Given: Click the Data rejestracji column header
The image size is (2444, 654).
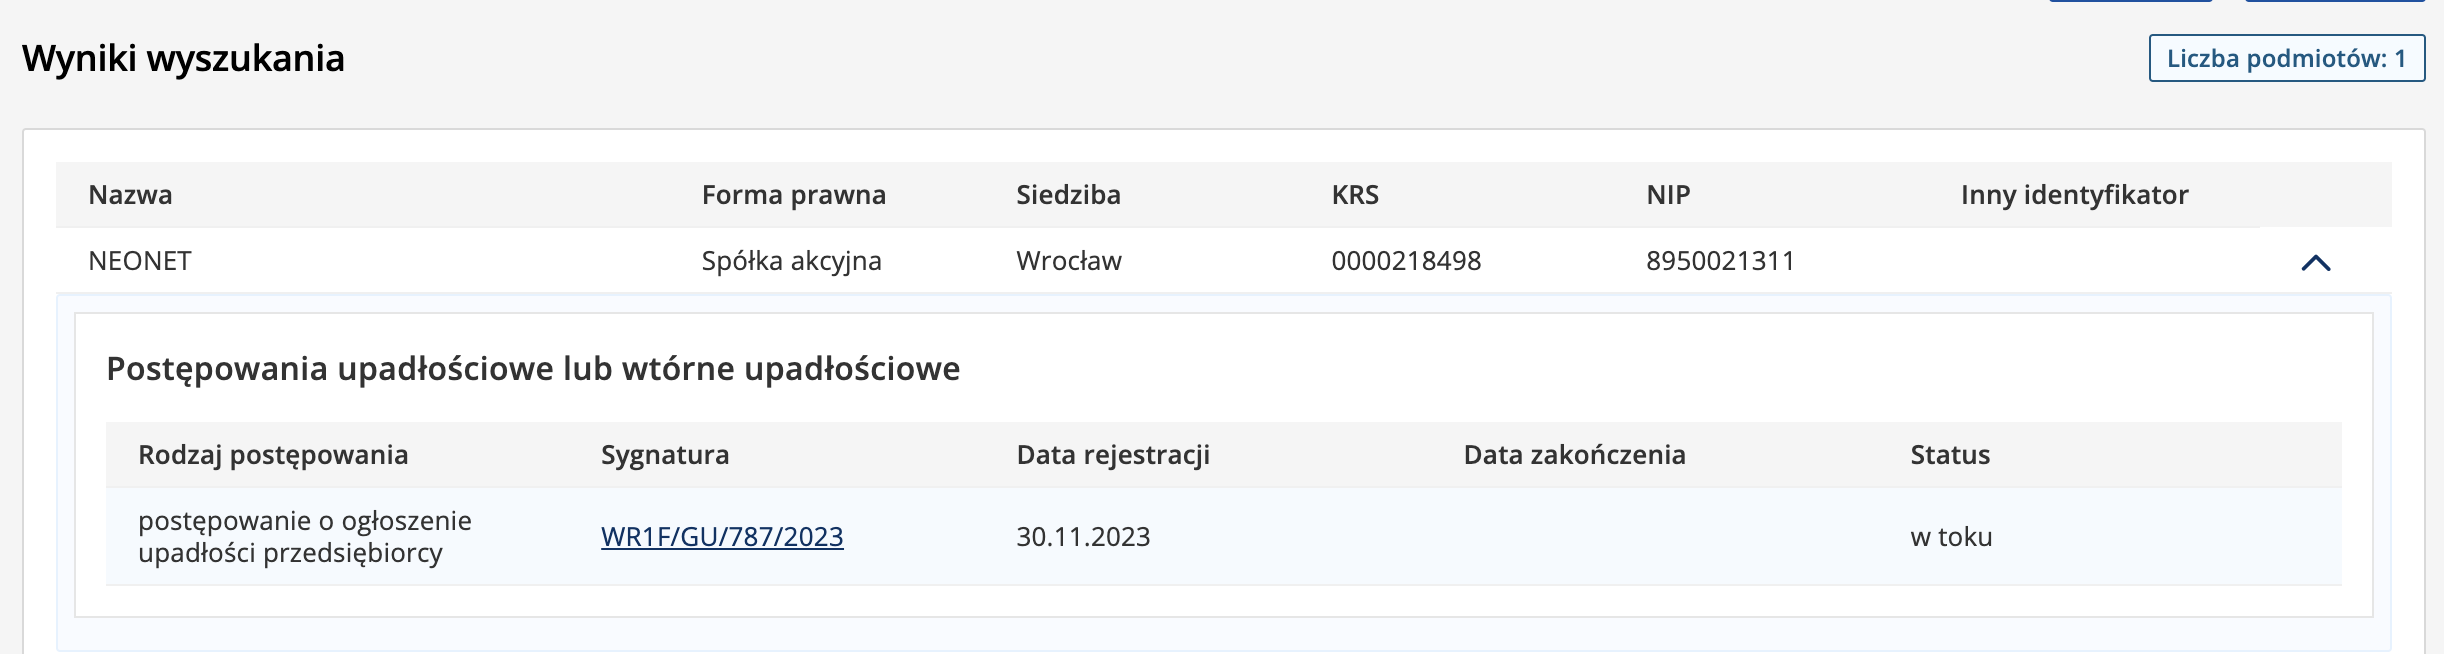Looking at the screenshot, I should (x=1113, y=455).
